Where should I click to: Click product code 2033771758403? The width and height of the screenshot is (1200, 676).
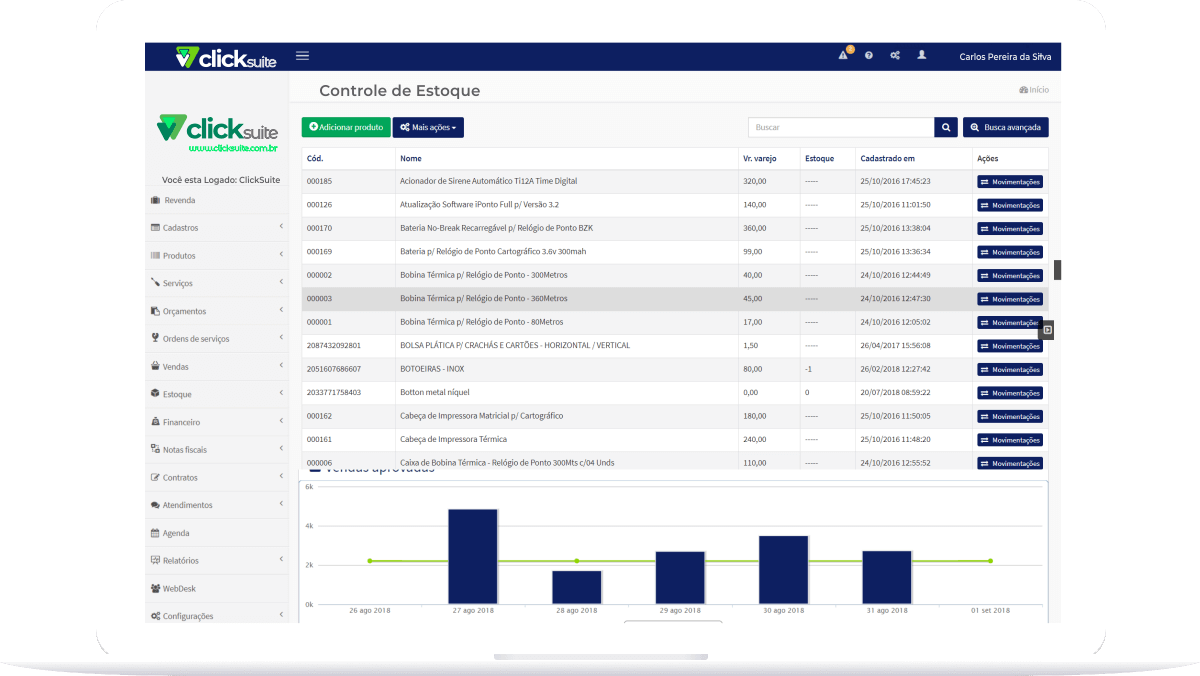coord(334,392)
